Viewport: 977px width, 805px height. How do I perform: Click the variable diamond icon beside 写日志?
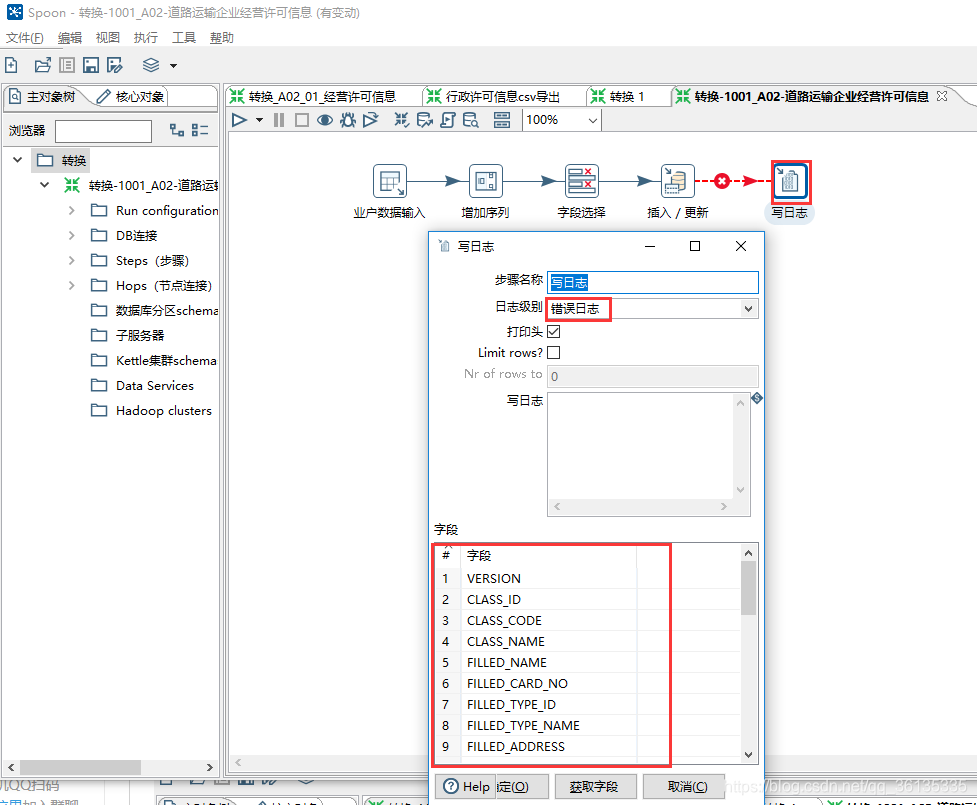757,398
